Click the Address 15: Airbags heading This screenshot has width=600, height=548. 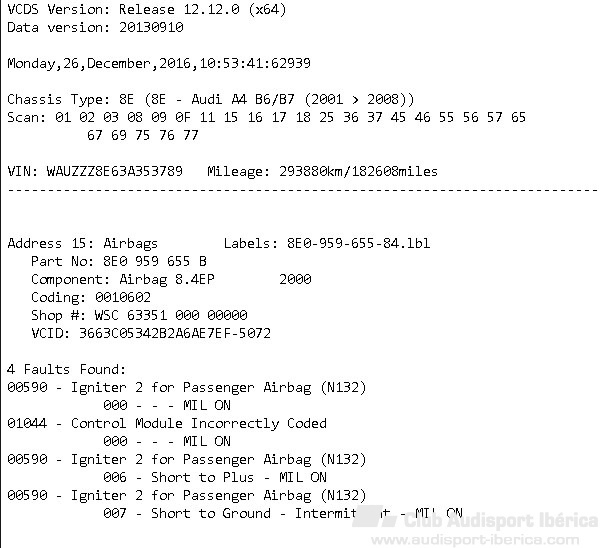(82, 243)
